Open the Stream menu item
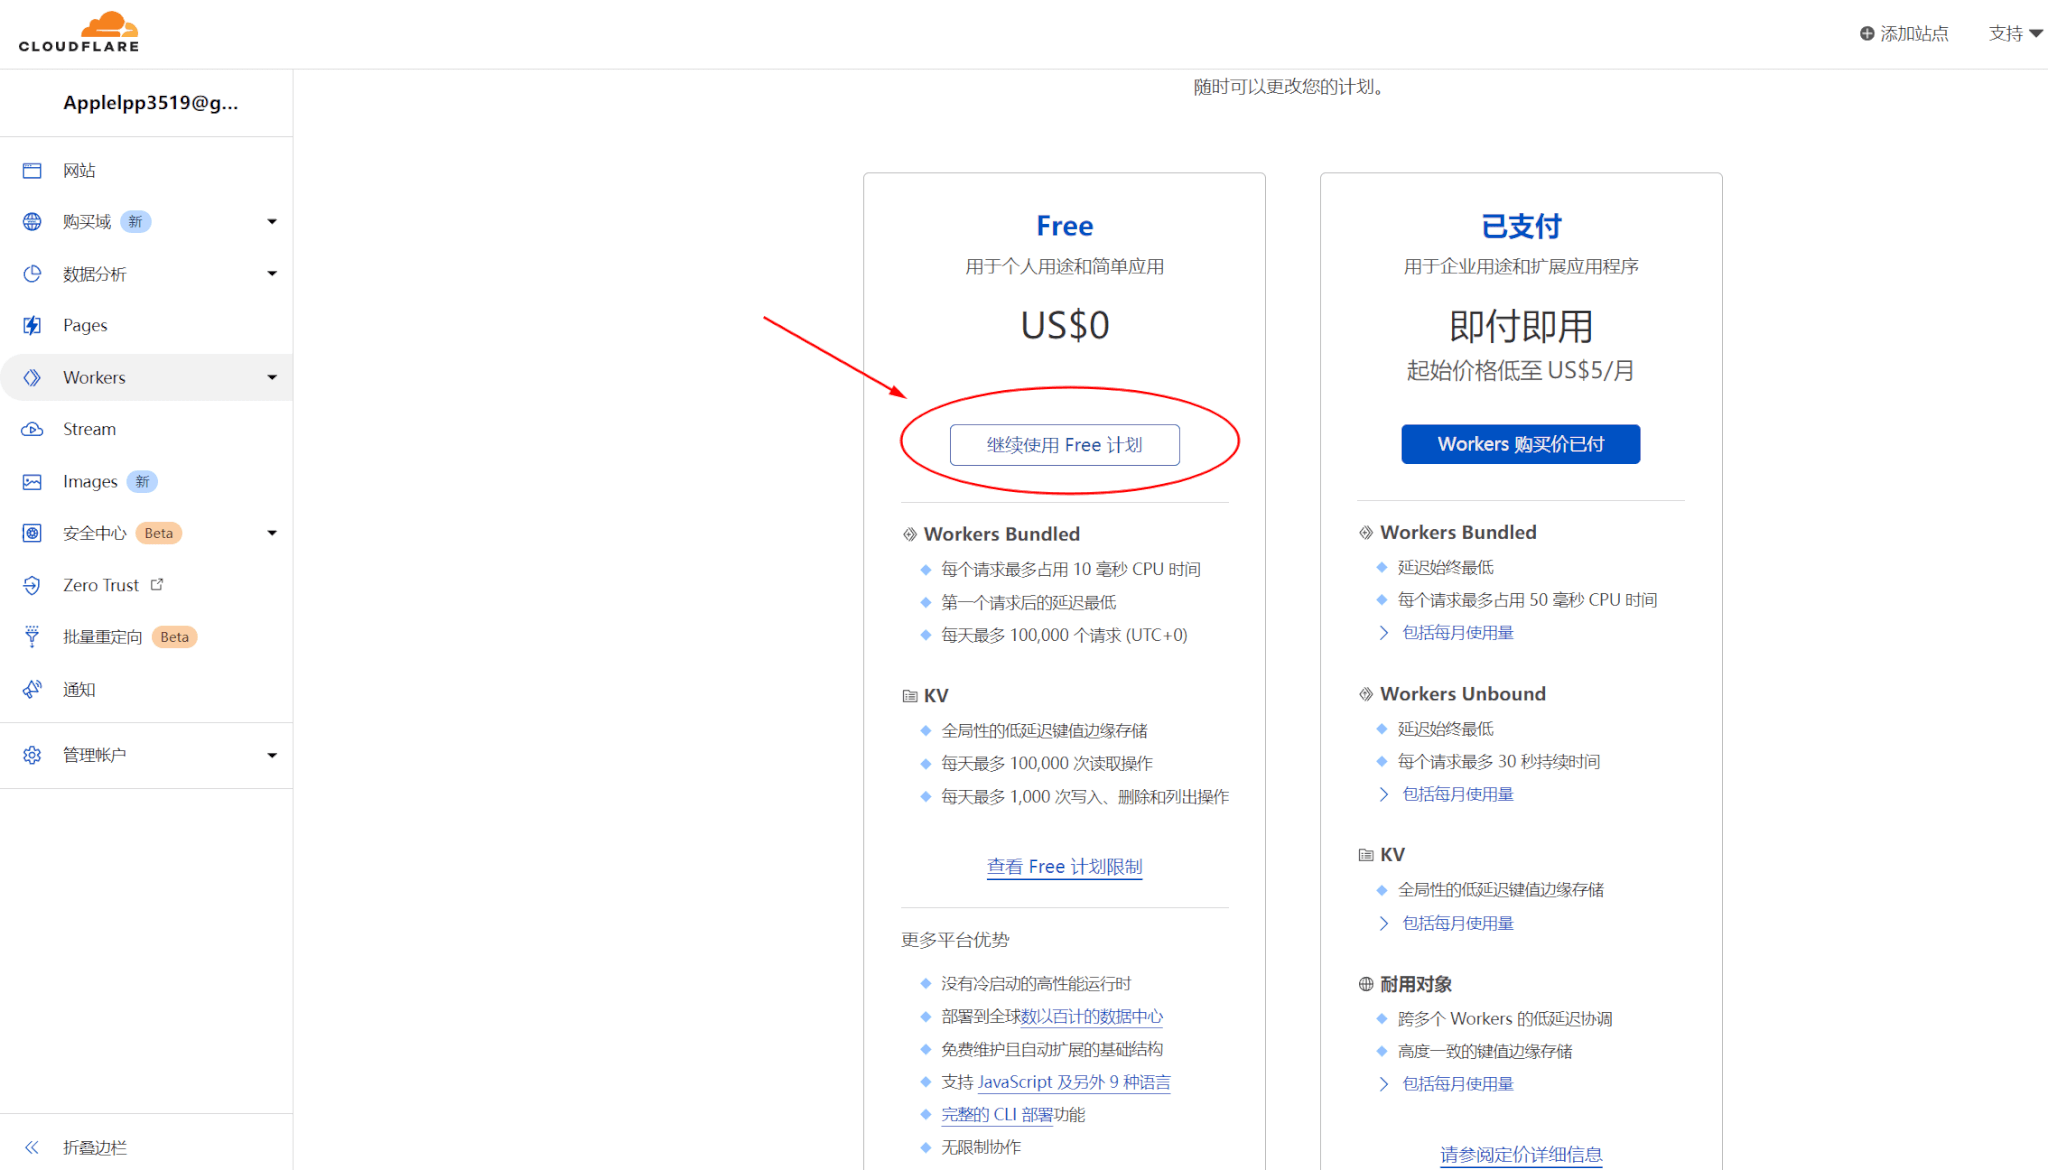Viewport: 2048px width, 1170px height. (146, 429)
